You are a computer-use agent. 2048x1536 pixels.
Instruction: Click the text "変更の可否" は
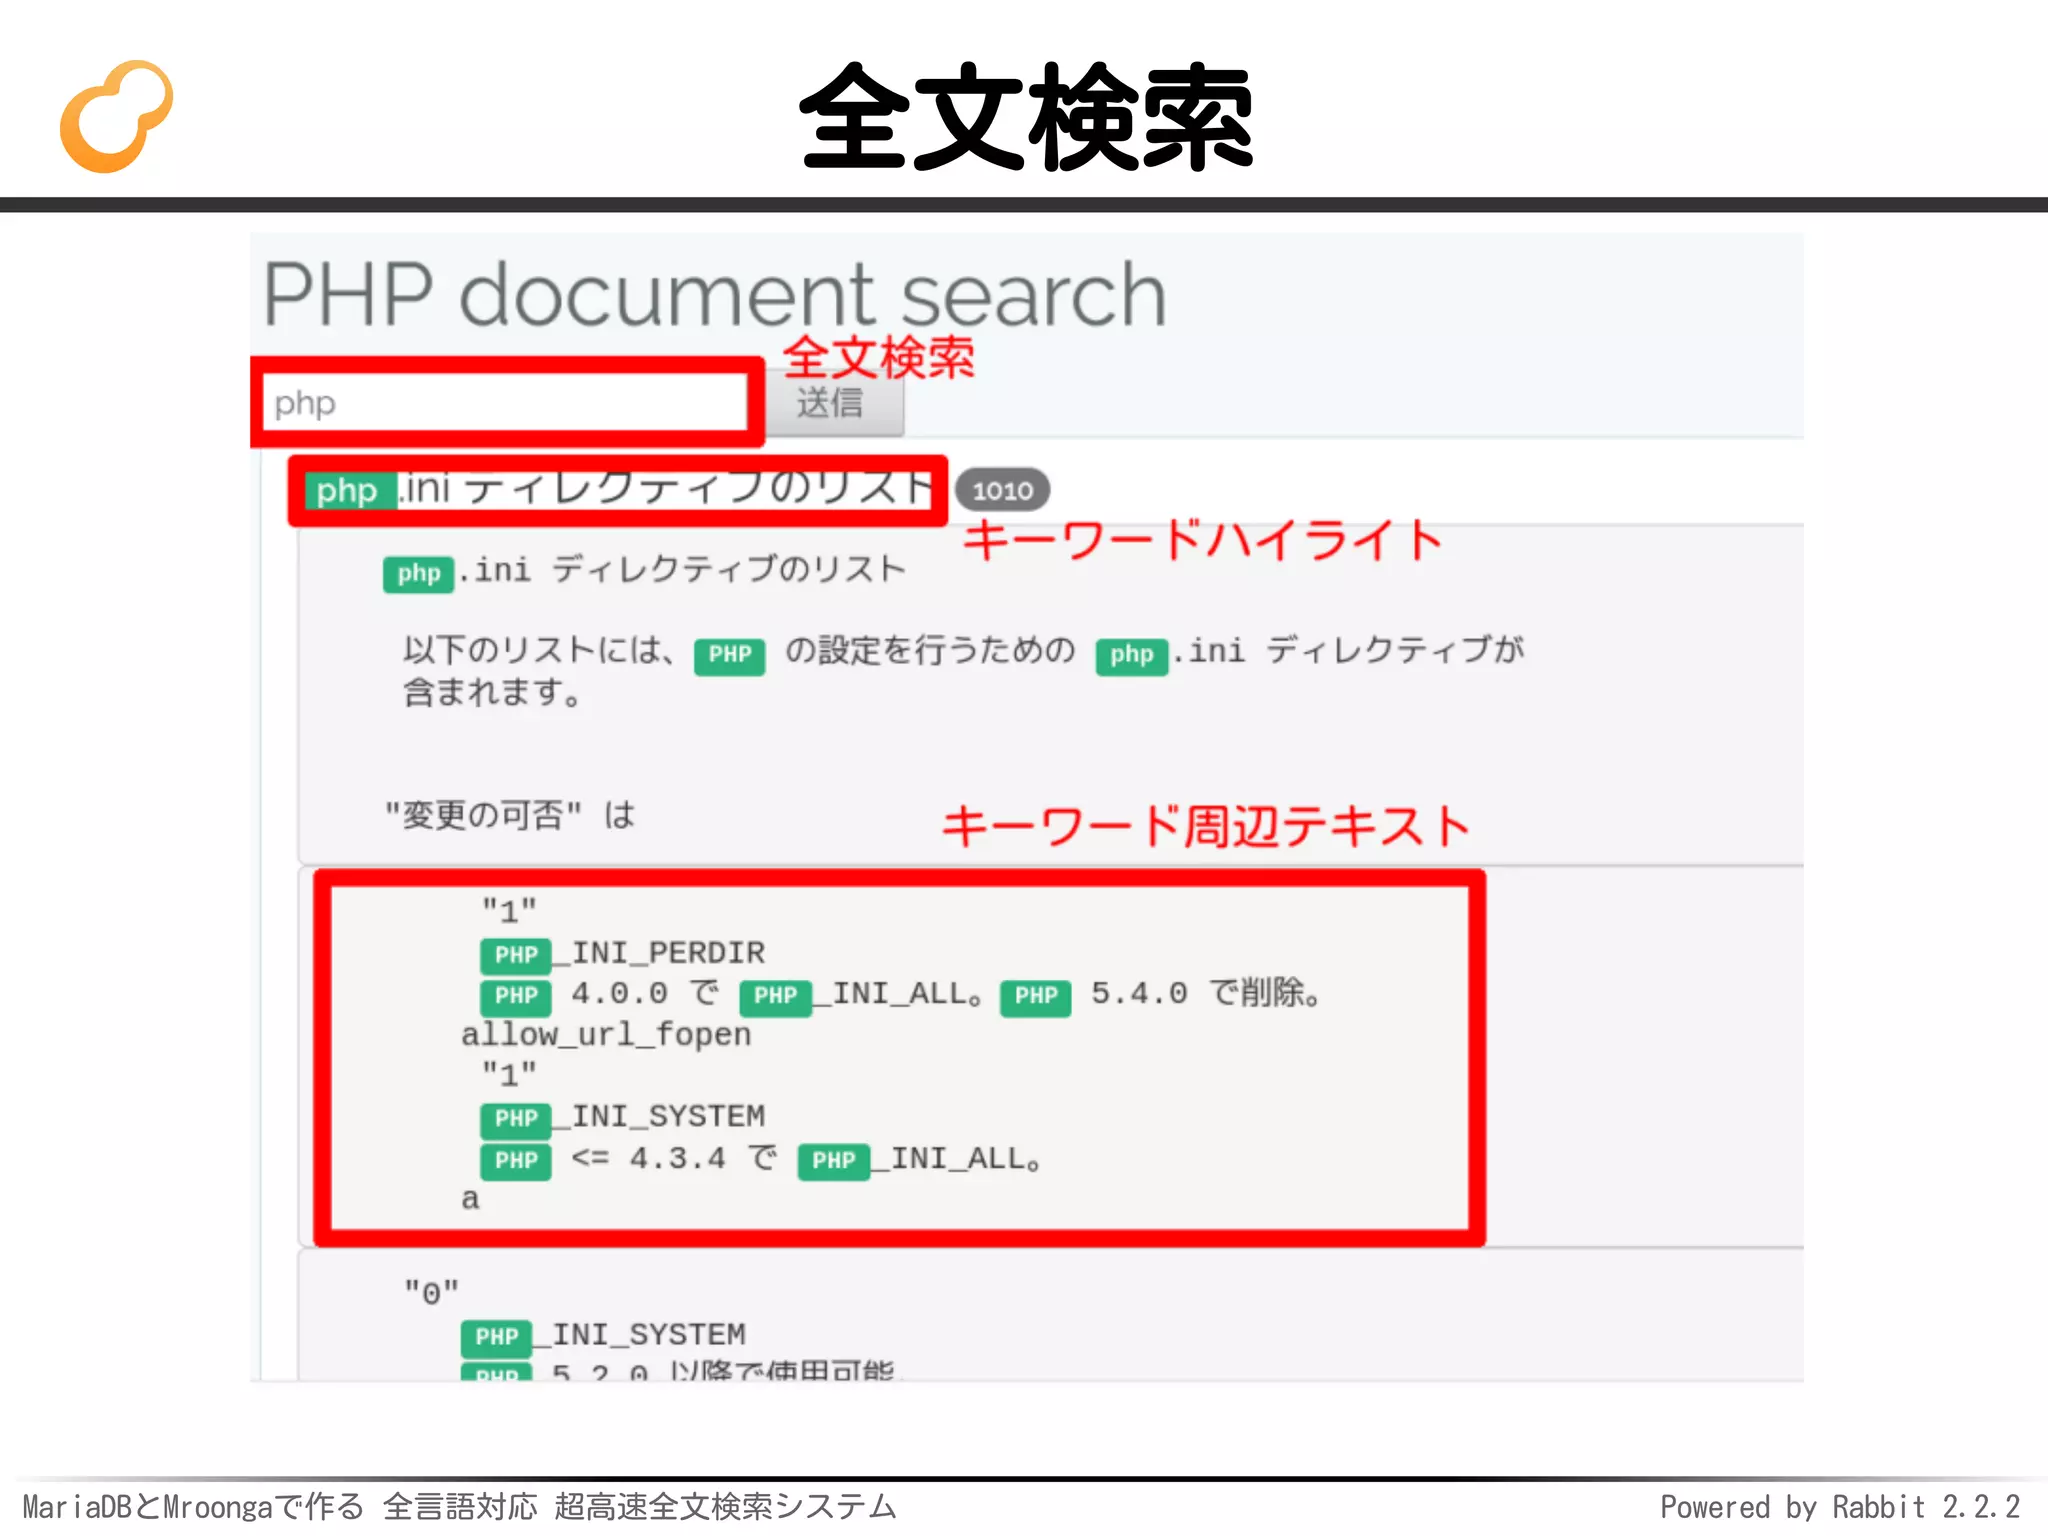pyautogui.click(x=511, y=815)
